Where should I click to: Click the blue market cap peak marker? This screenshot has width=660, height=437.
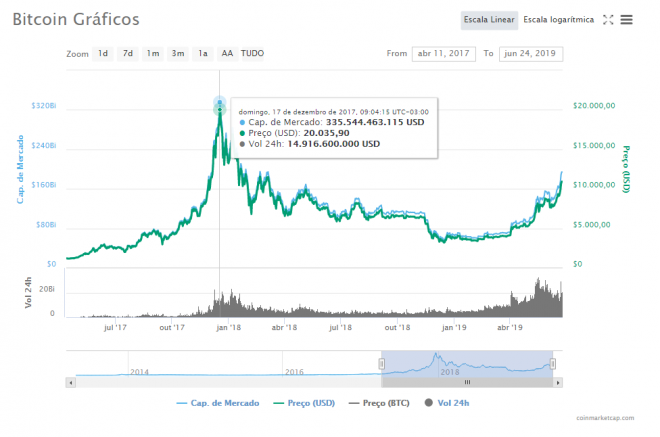(219, 102)
